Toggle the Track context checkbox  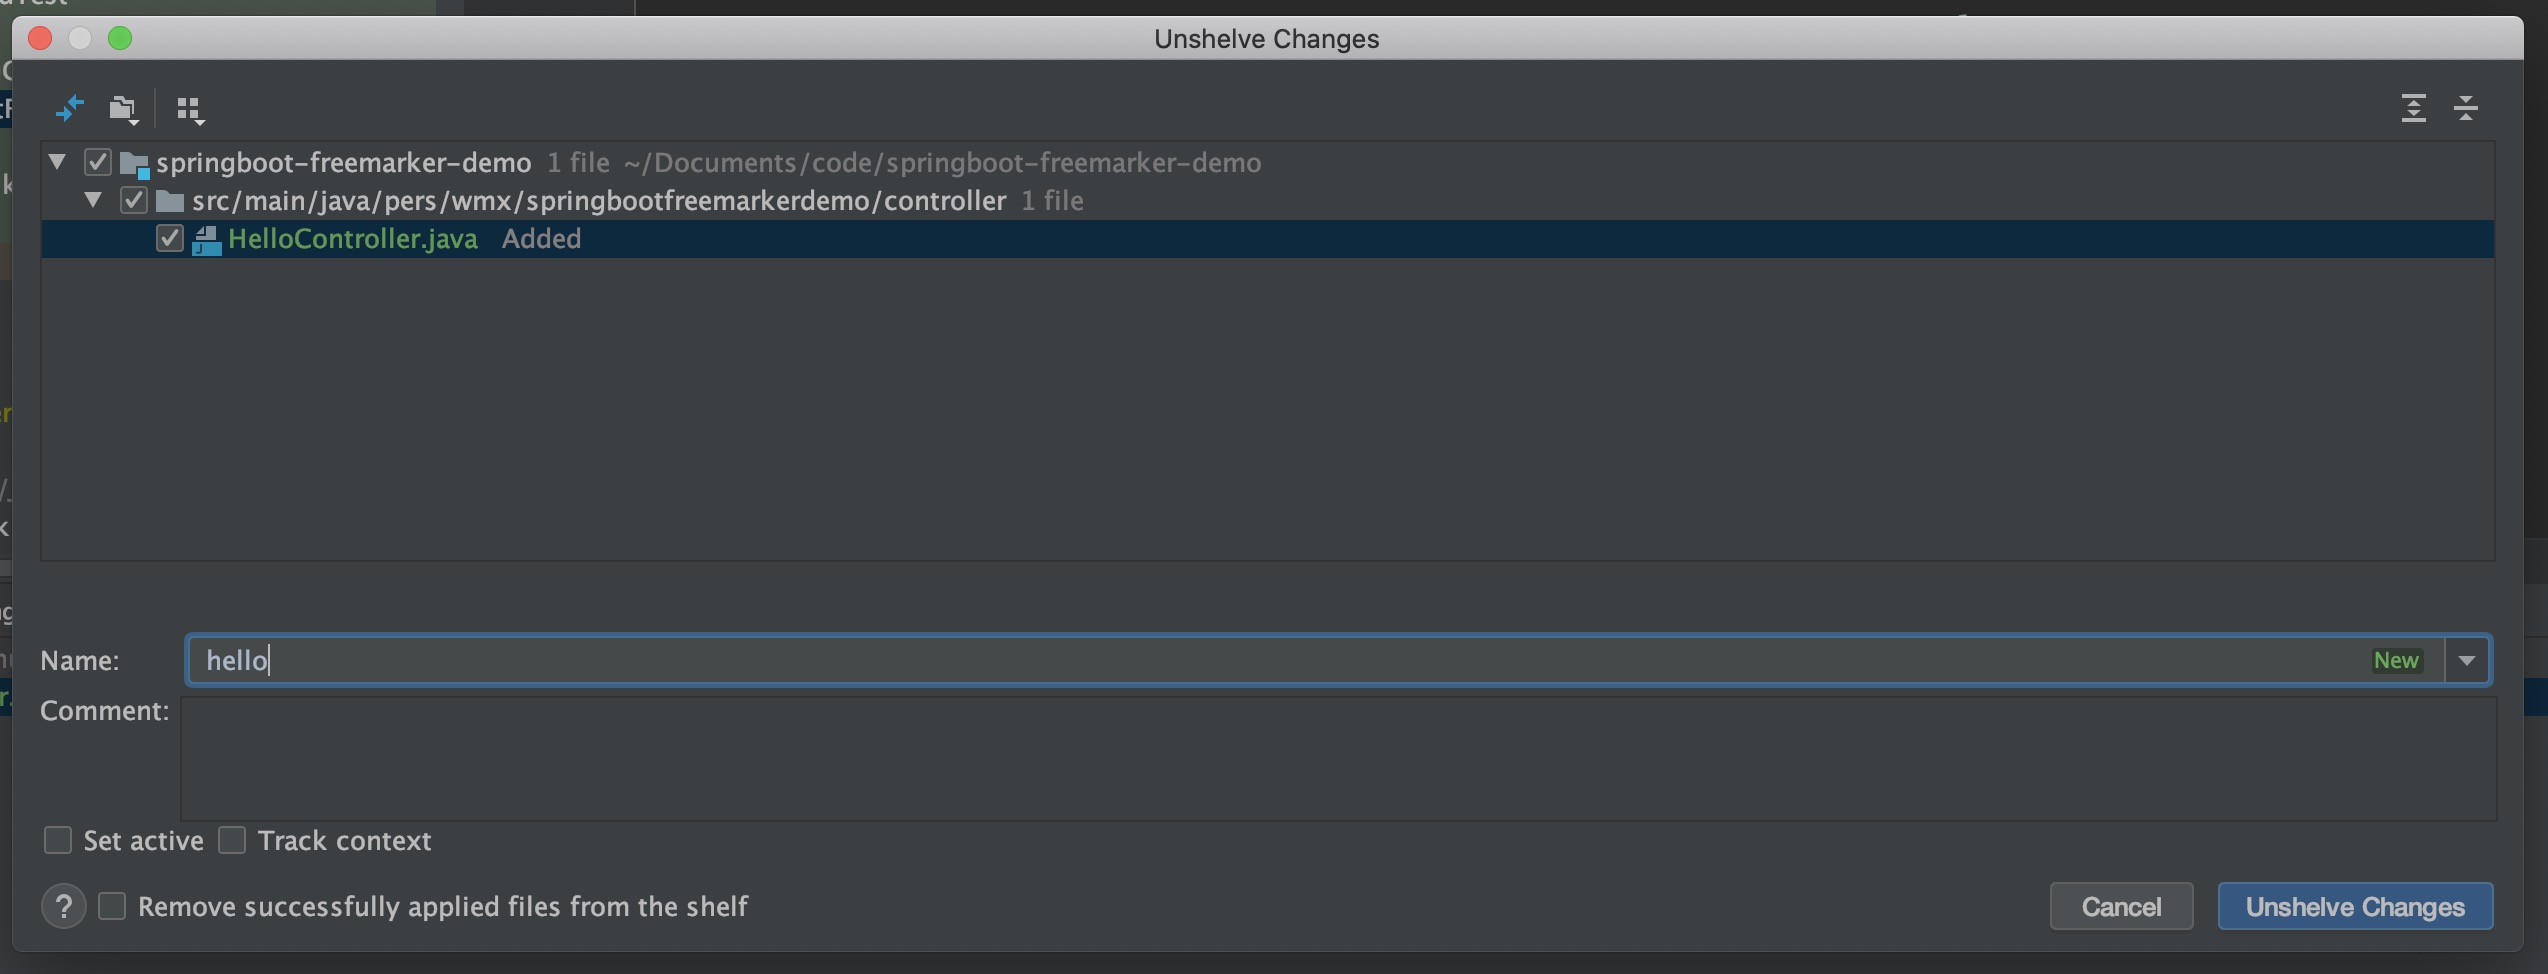point(232,841)
